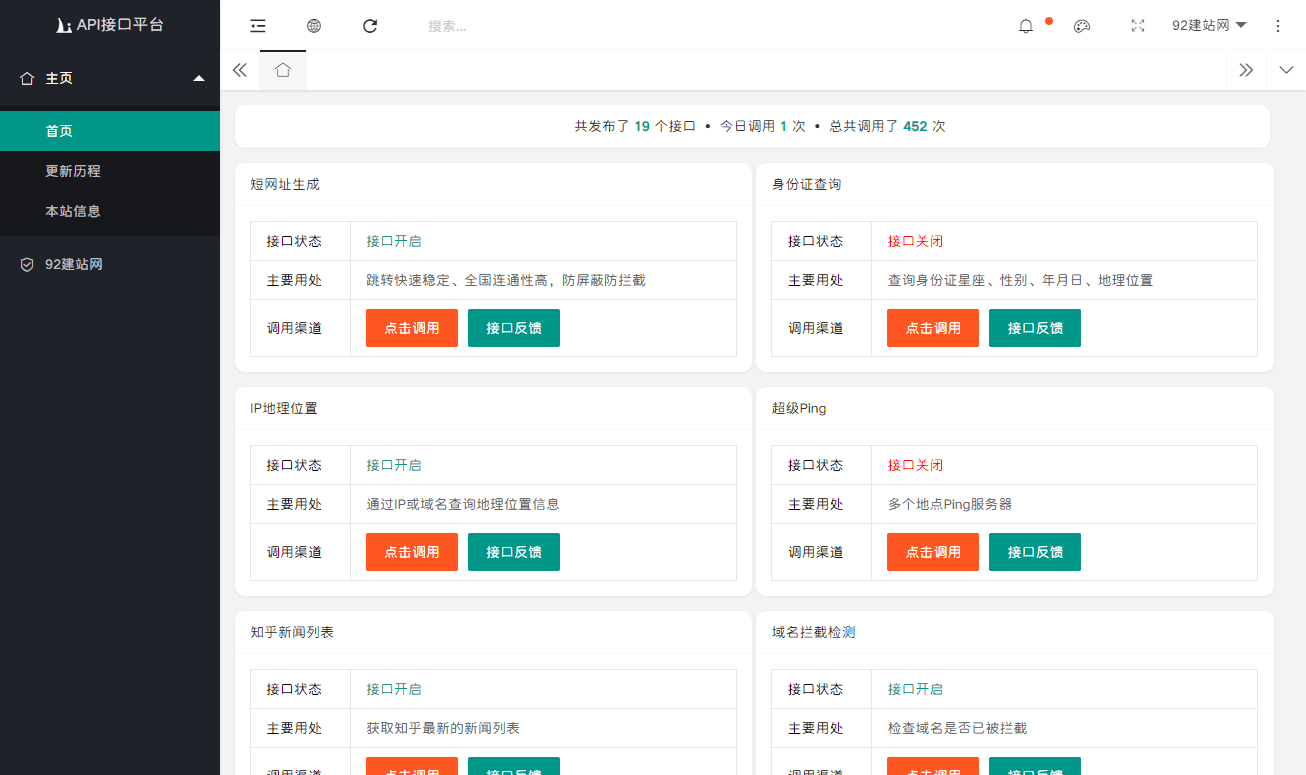Click 接口开启 status in IP地理位置
Image resolution: width=1306 pixels, height=775 pixels.
tap(394, 465)
